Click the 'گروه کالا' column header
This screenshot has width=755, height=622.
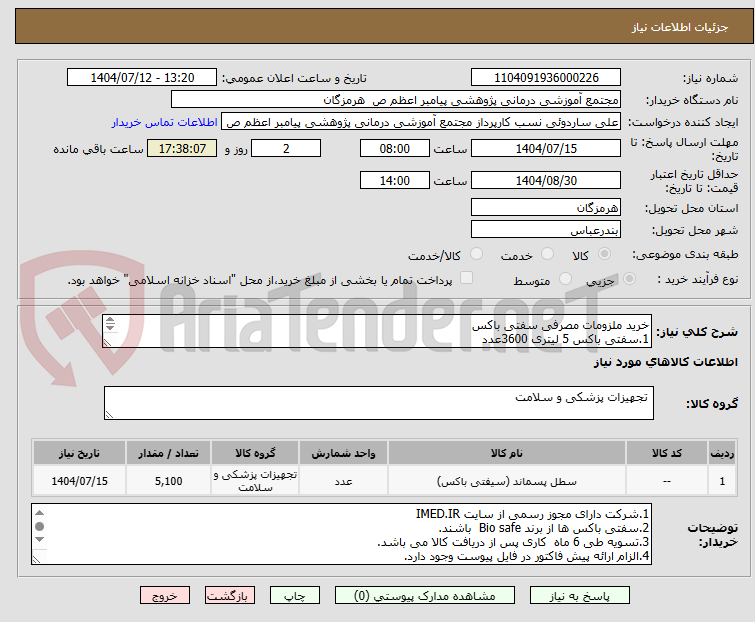point(255,453)
